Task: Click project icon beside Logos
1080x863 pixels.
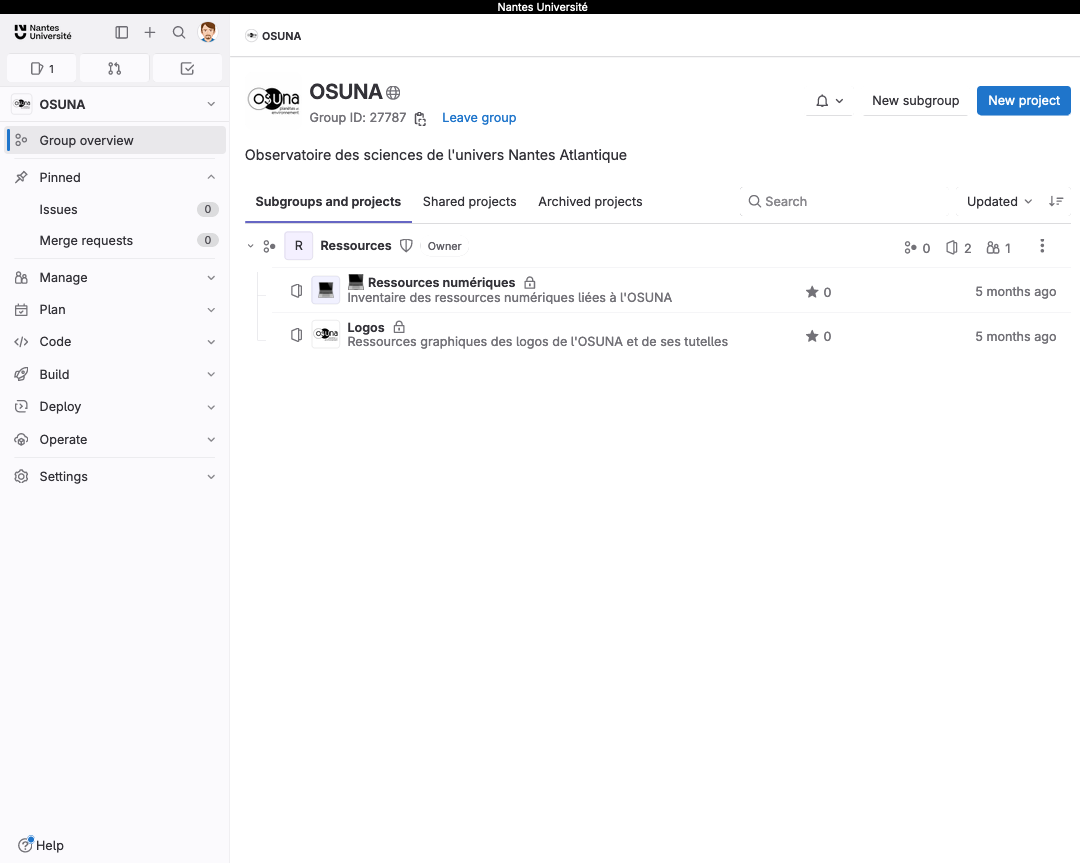Action: [296, 335]
